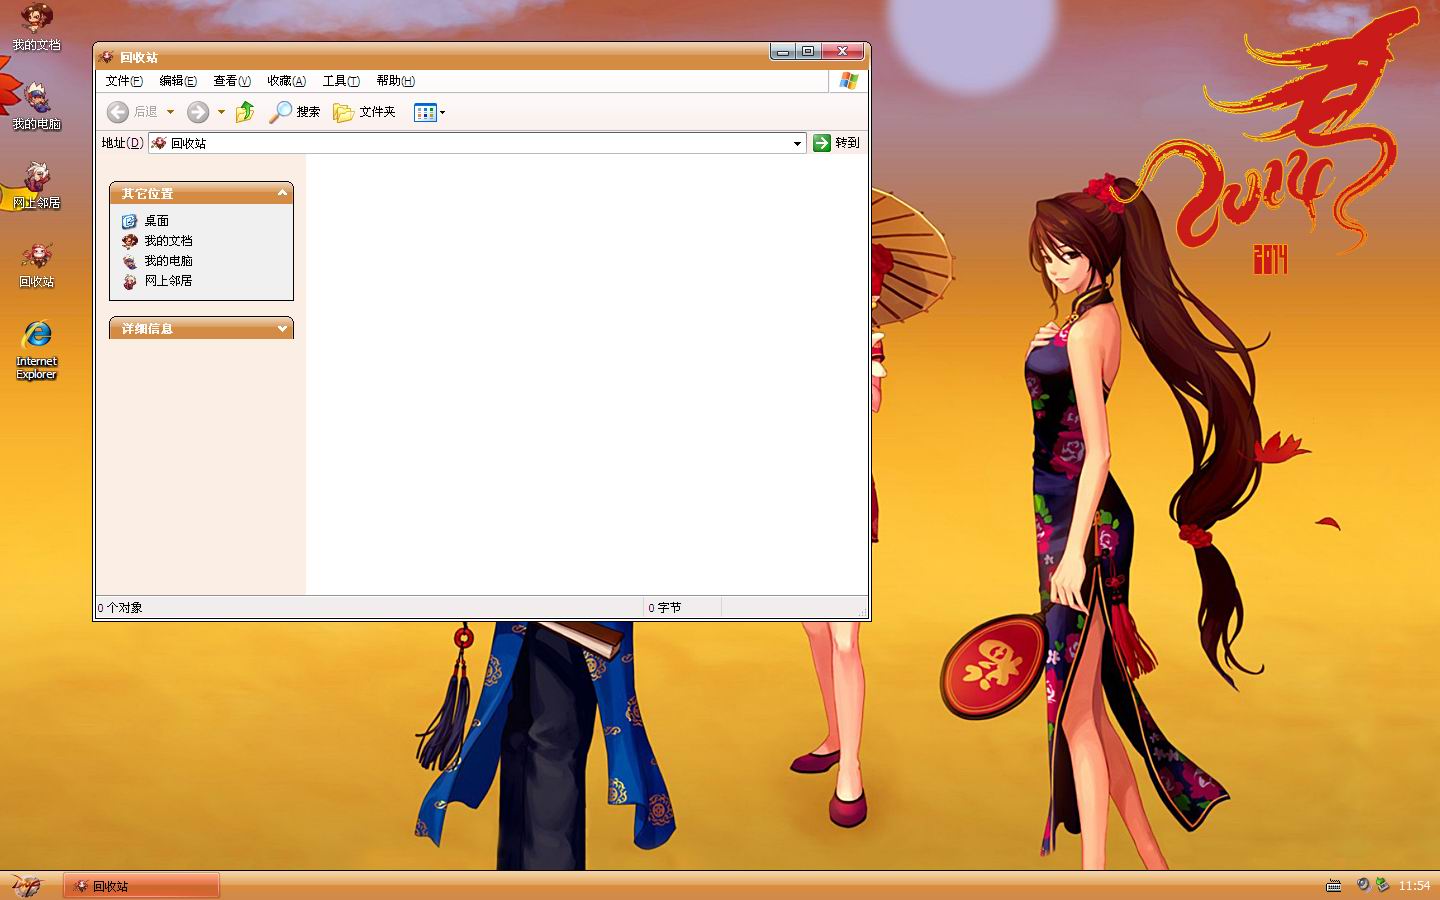1440x900 pixels.
Task: Click the green tray icon next to the clock
Action: 1382,885
